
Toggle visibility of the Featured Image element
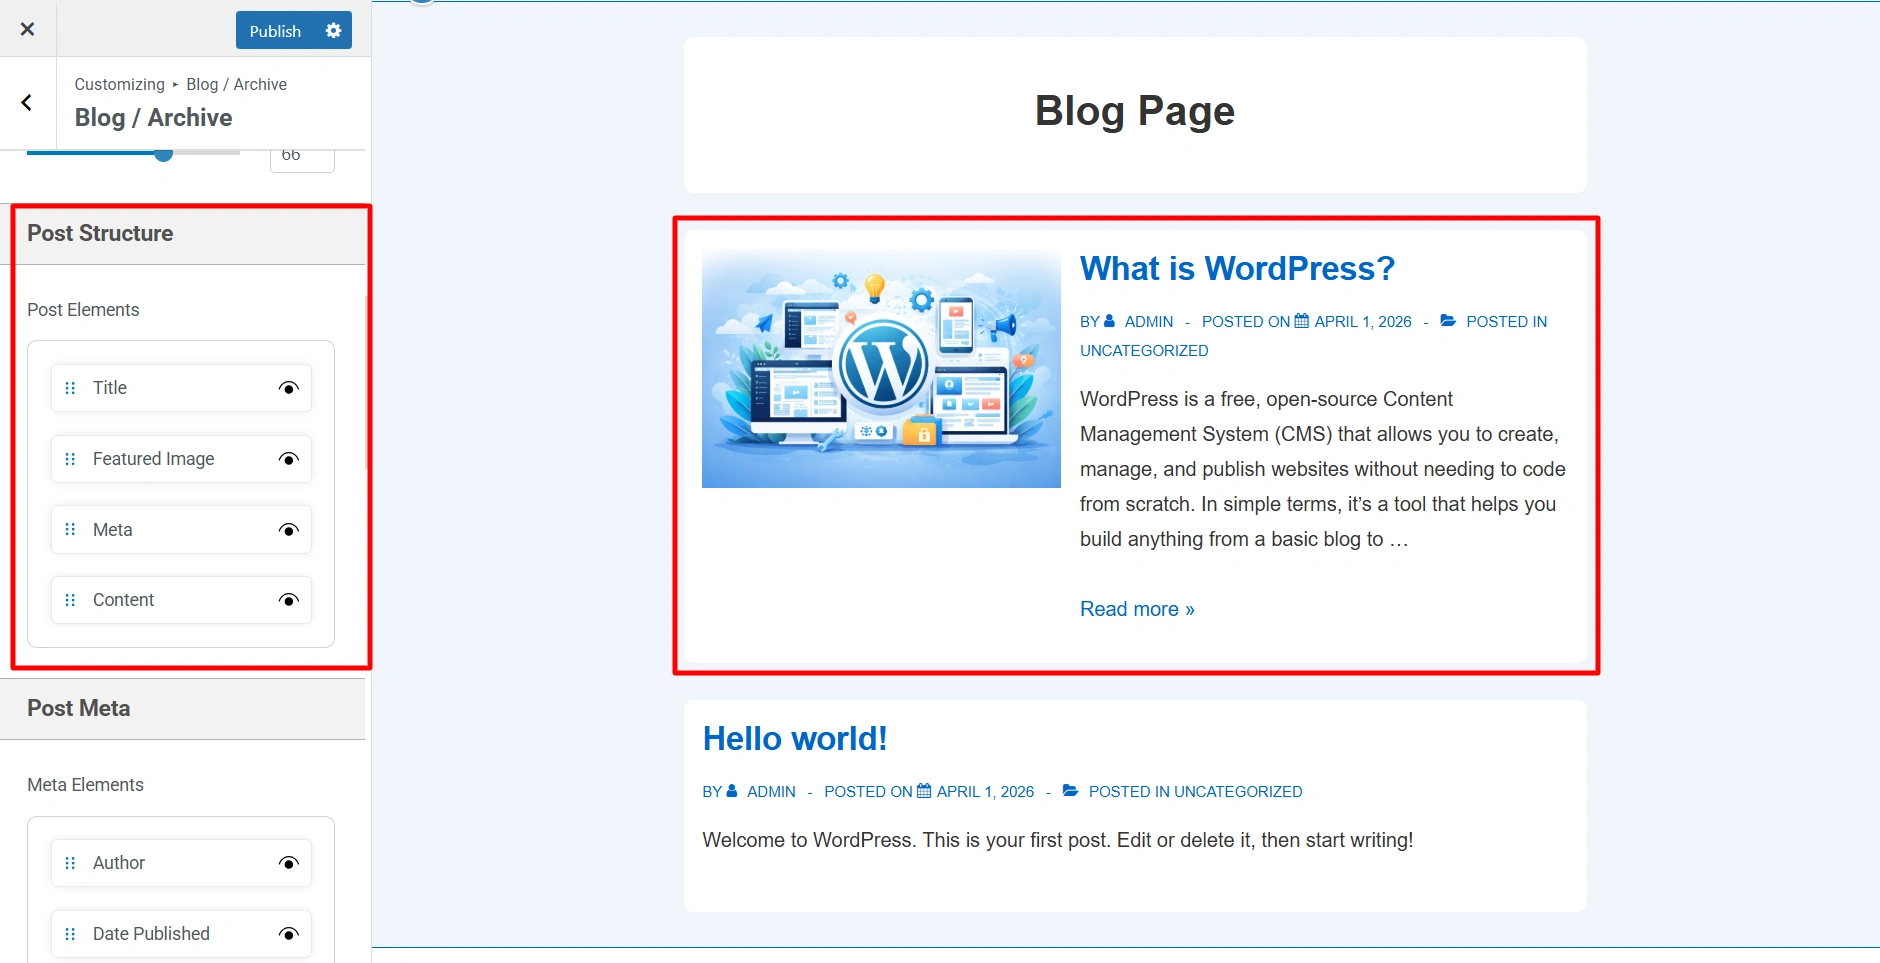pos(289,459)
